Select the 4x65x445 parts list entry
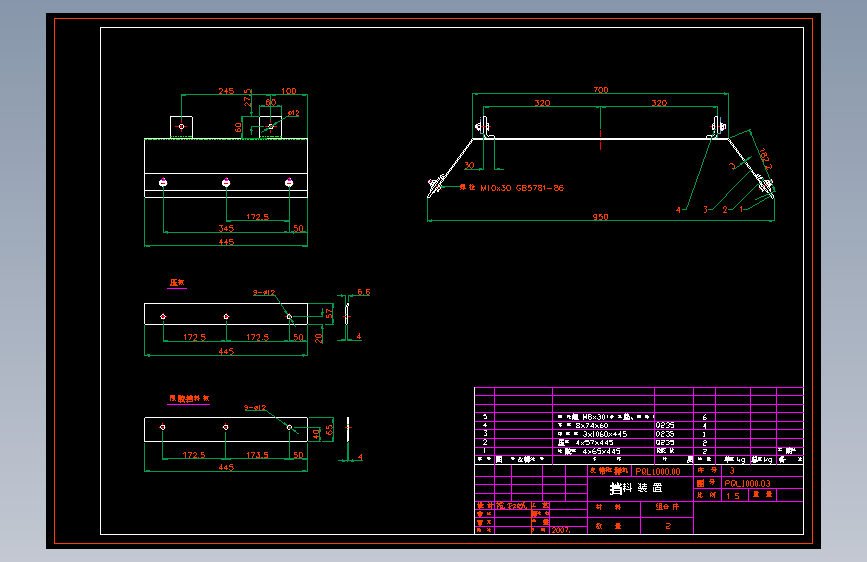Image resolution: width=867 pixels, height=562 pixels. click(x=601, y=451)
